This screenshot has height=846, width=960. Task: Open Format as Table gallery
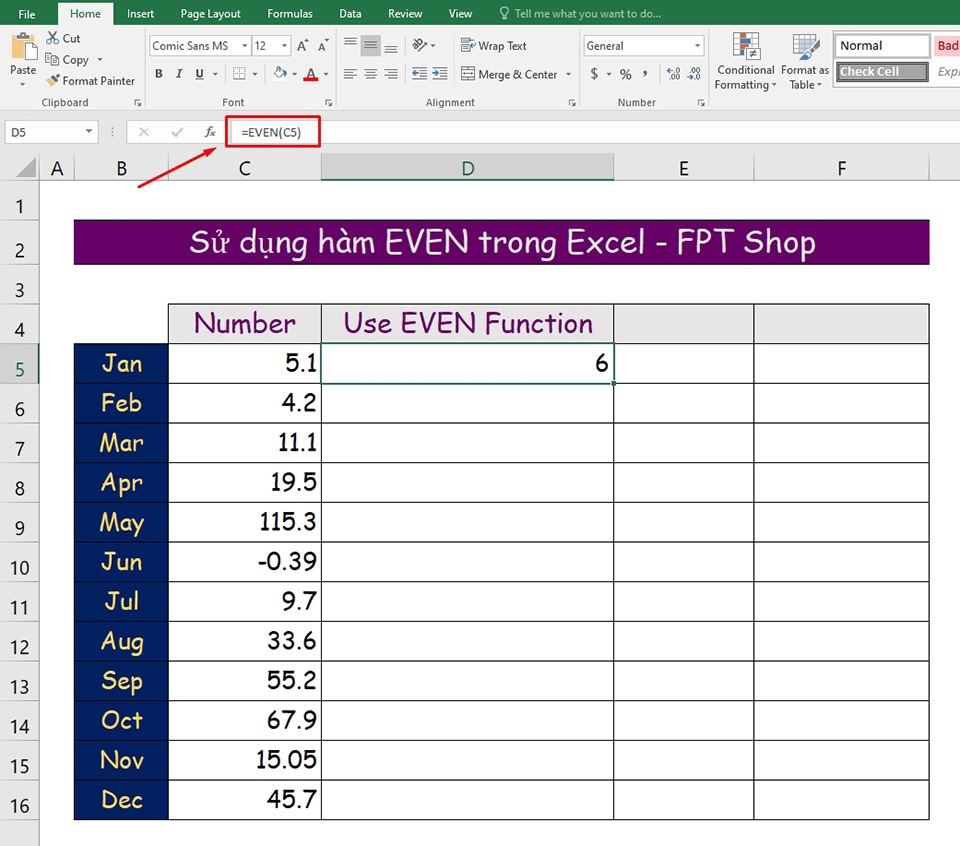pos(804,61)
